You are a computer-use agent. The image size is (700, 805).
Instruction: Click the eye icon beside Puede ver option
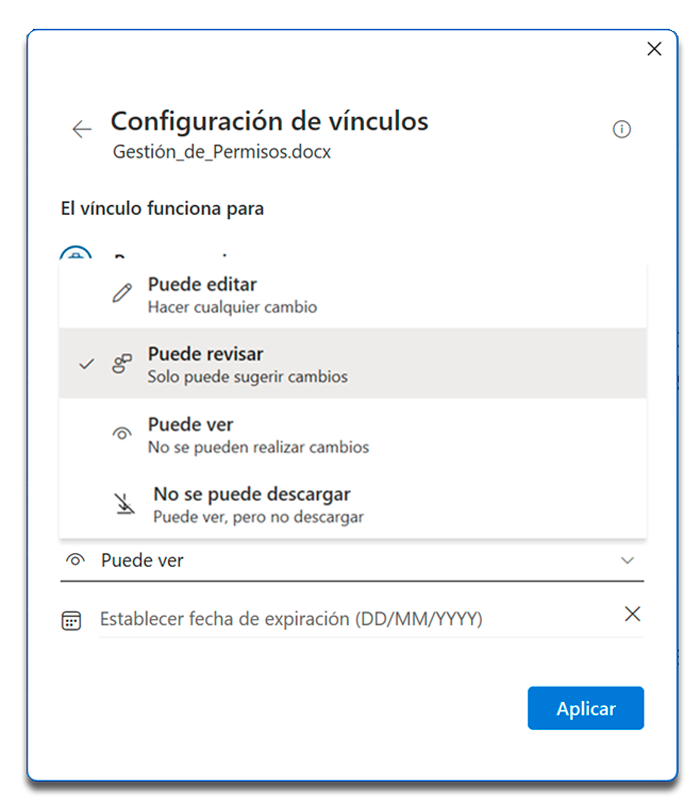pyautogui.click(x=122, y=434)
